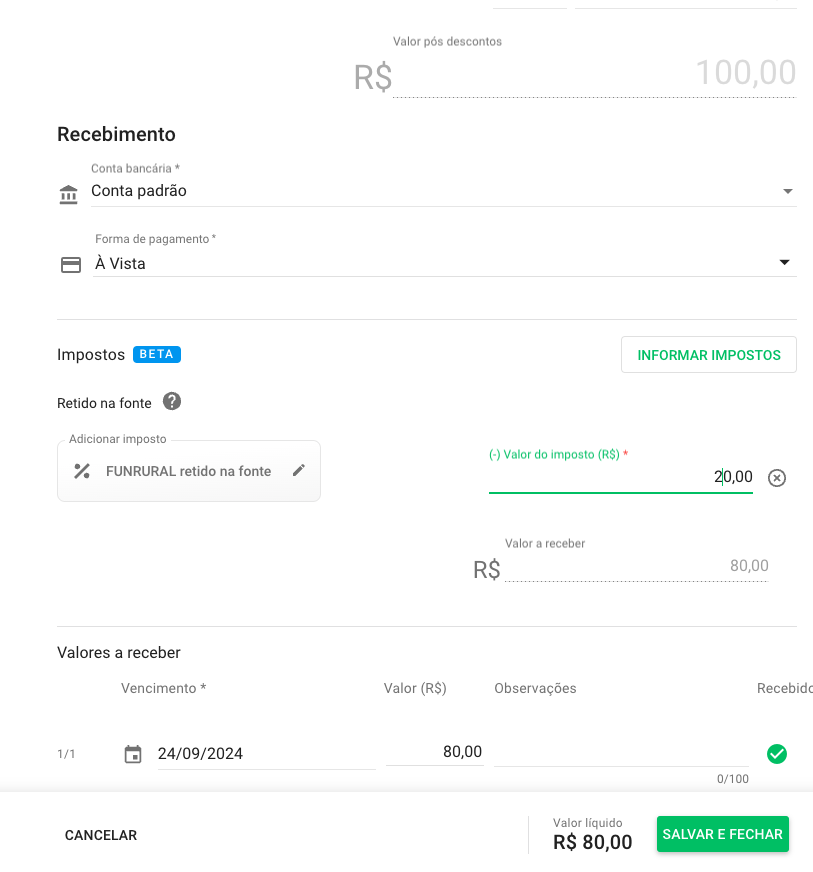This screenshot has height=872, width=813.
Task: Click the pencil edit icon on FUNRURAL tax
Action: (x=298, y=470)
